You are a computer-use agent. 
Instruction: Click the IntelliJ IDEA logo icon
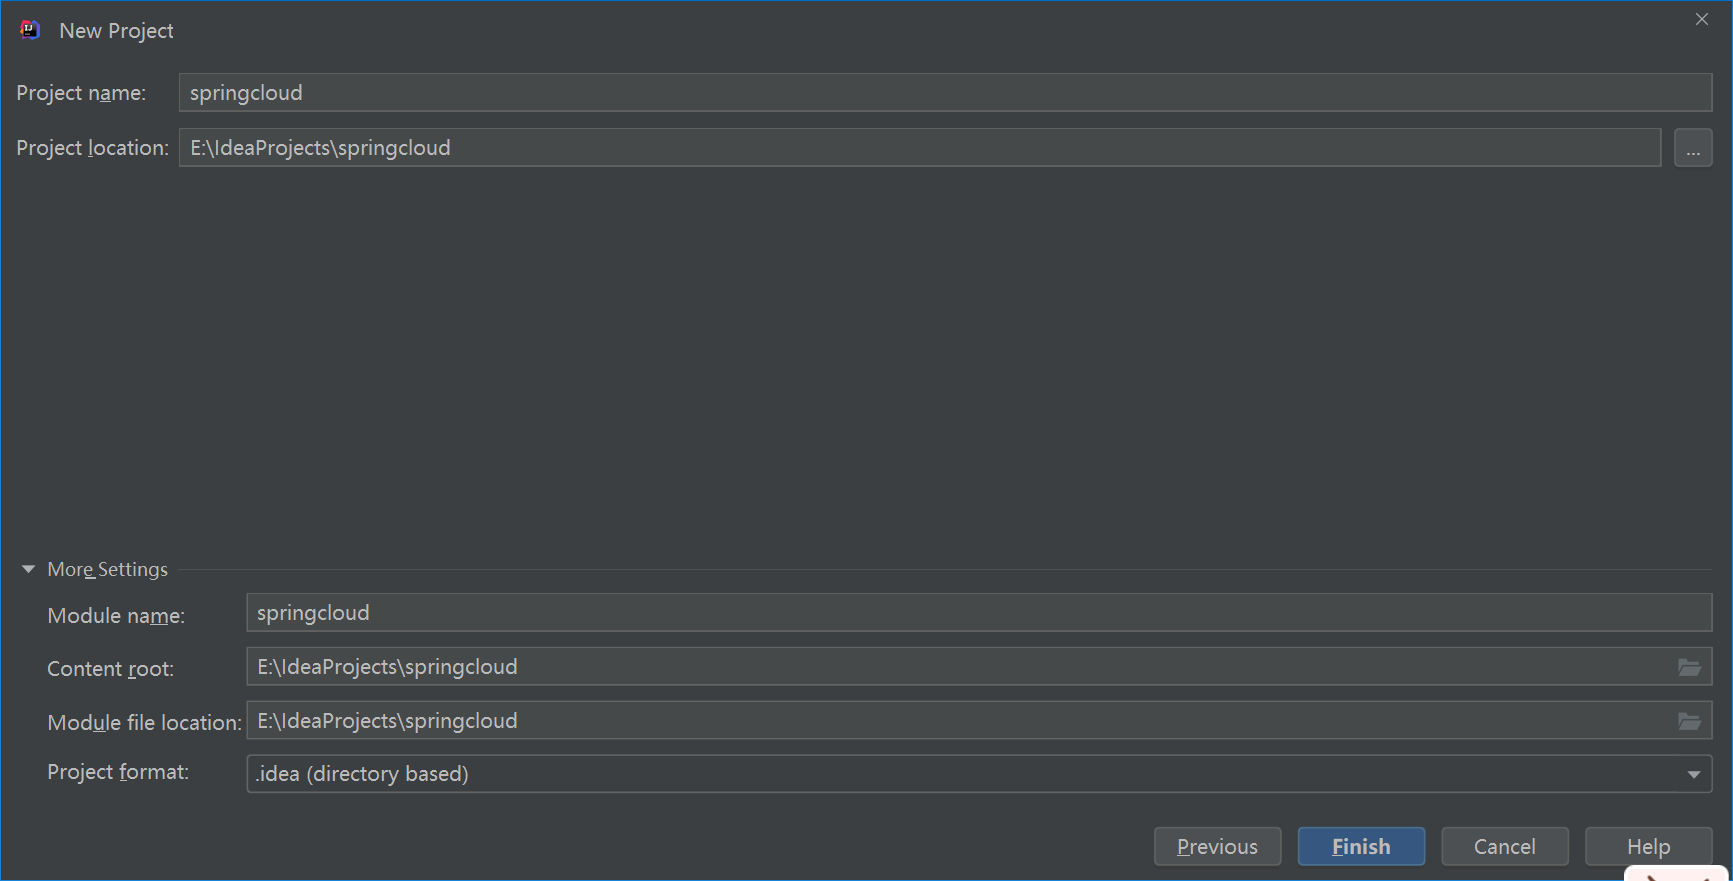click(x=30, y=30)
